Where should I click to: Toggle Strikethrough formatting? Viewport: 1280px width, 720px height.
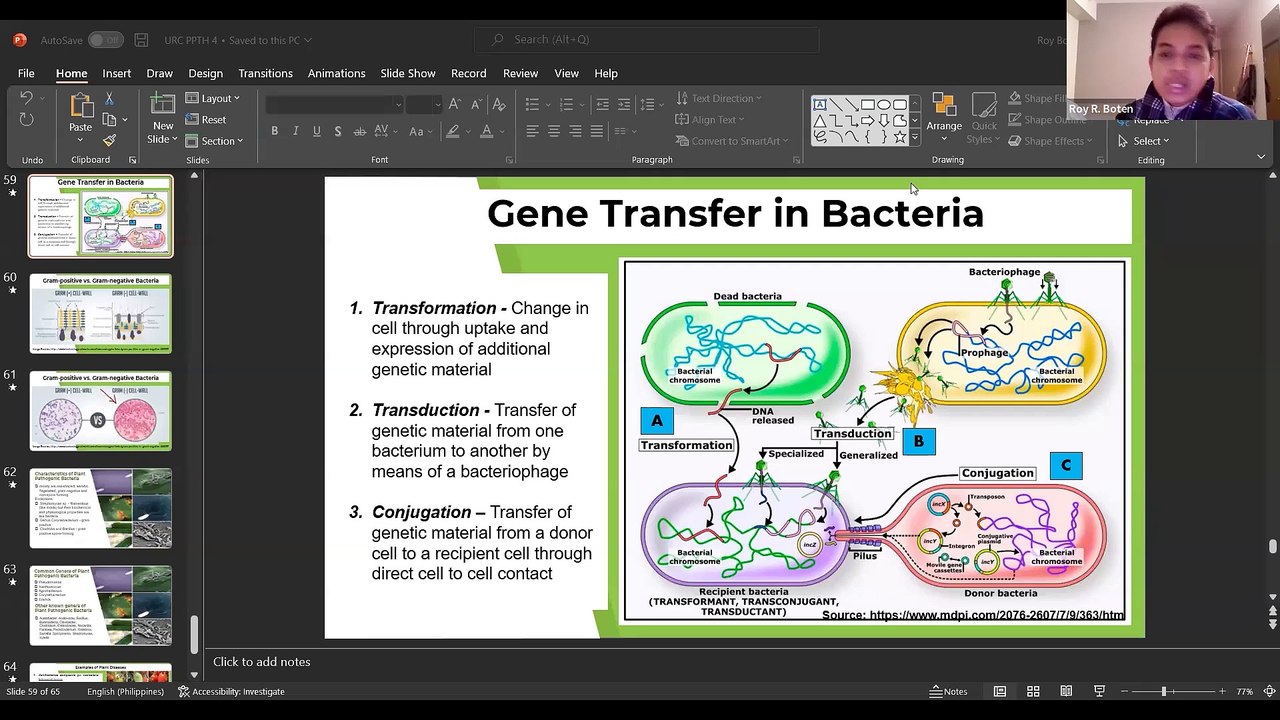tap(358, 131)
